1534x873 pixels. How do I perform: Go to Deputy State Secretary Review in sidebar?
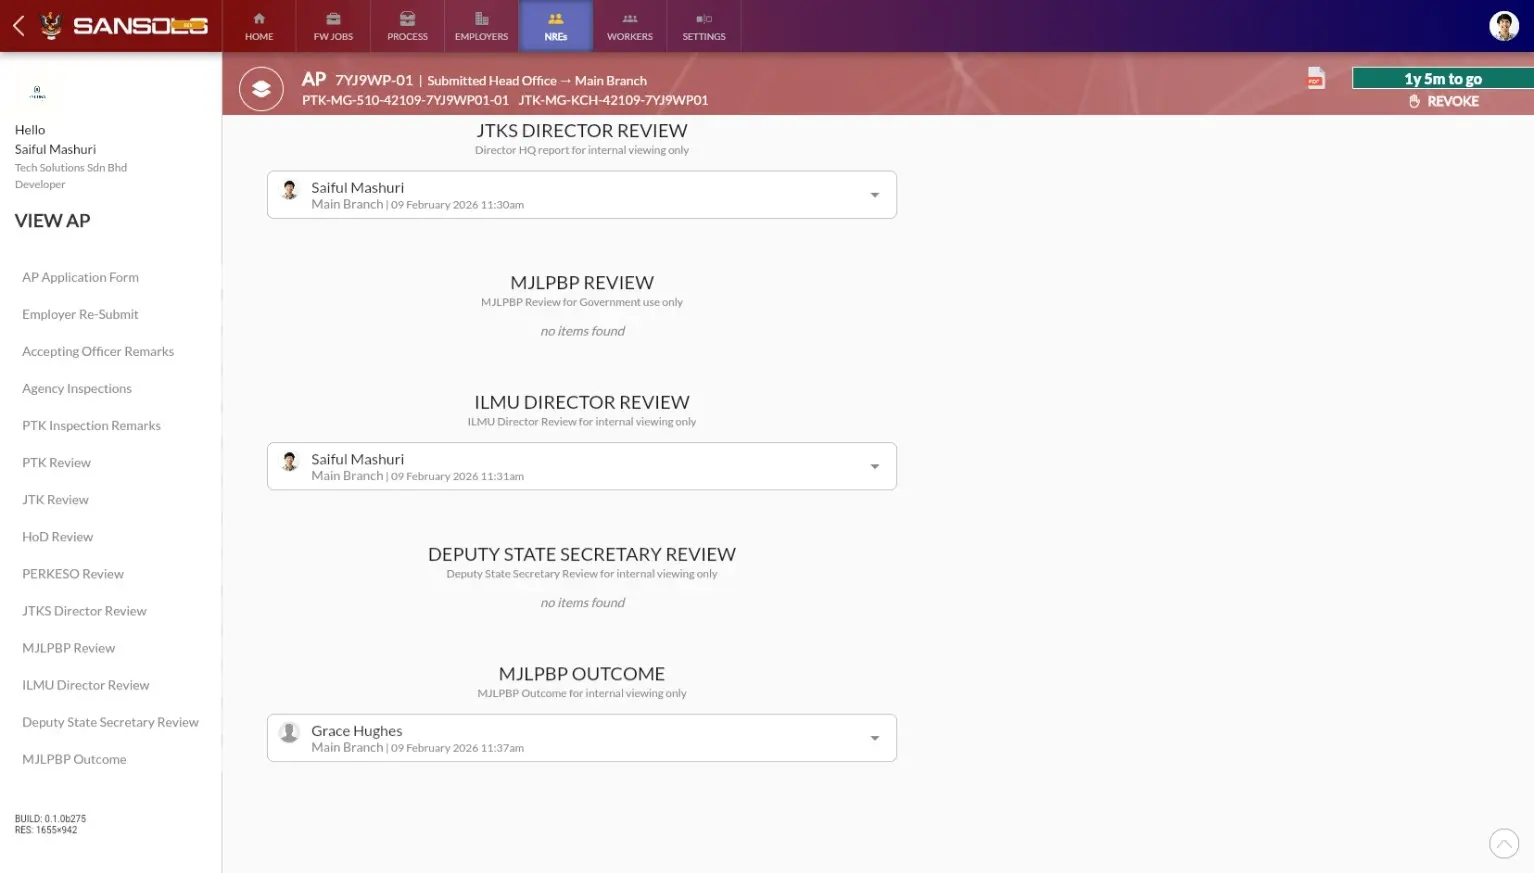(x=110, y=721)
